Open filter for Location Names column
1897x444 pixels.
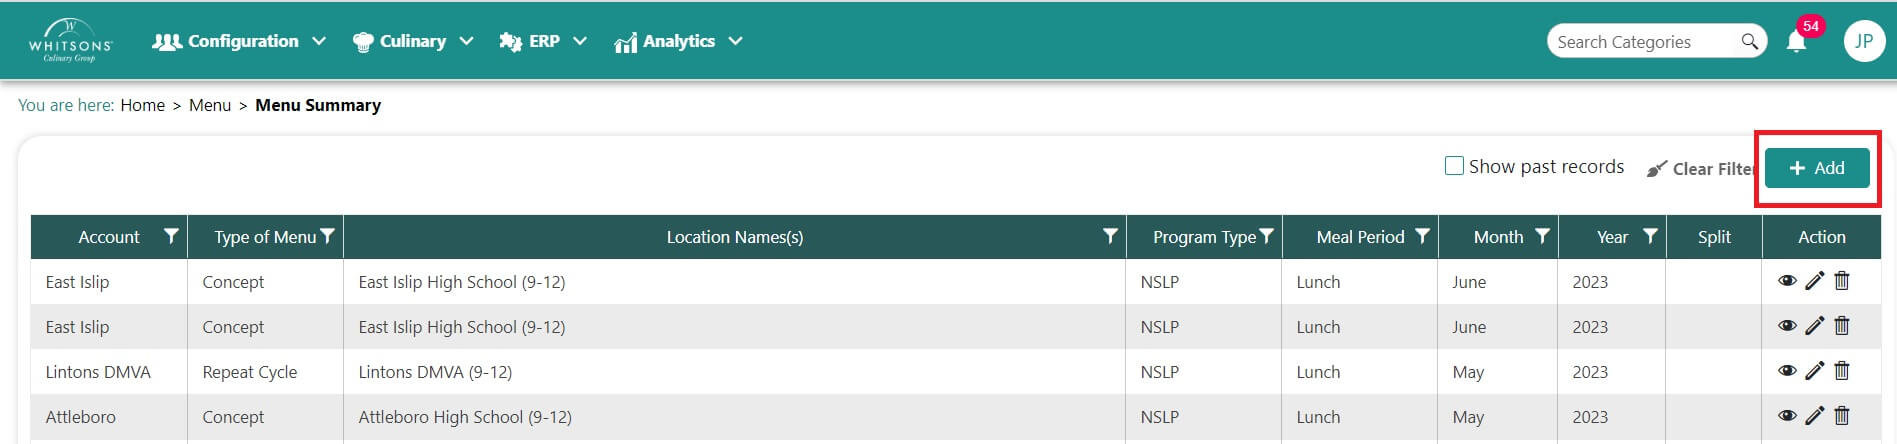pyautogui.click(x=1109, y=237)
